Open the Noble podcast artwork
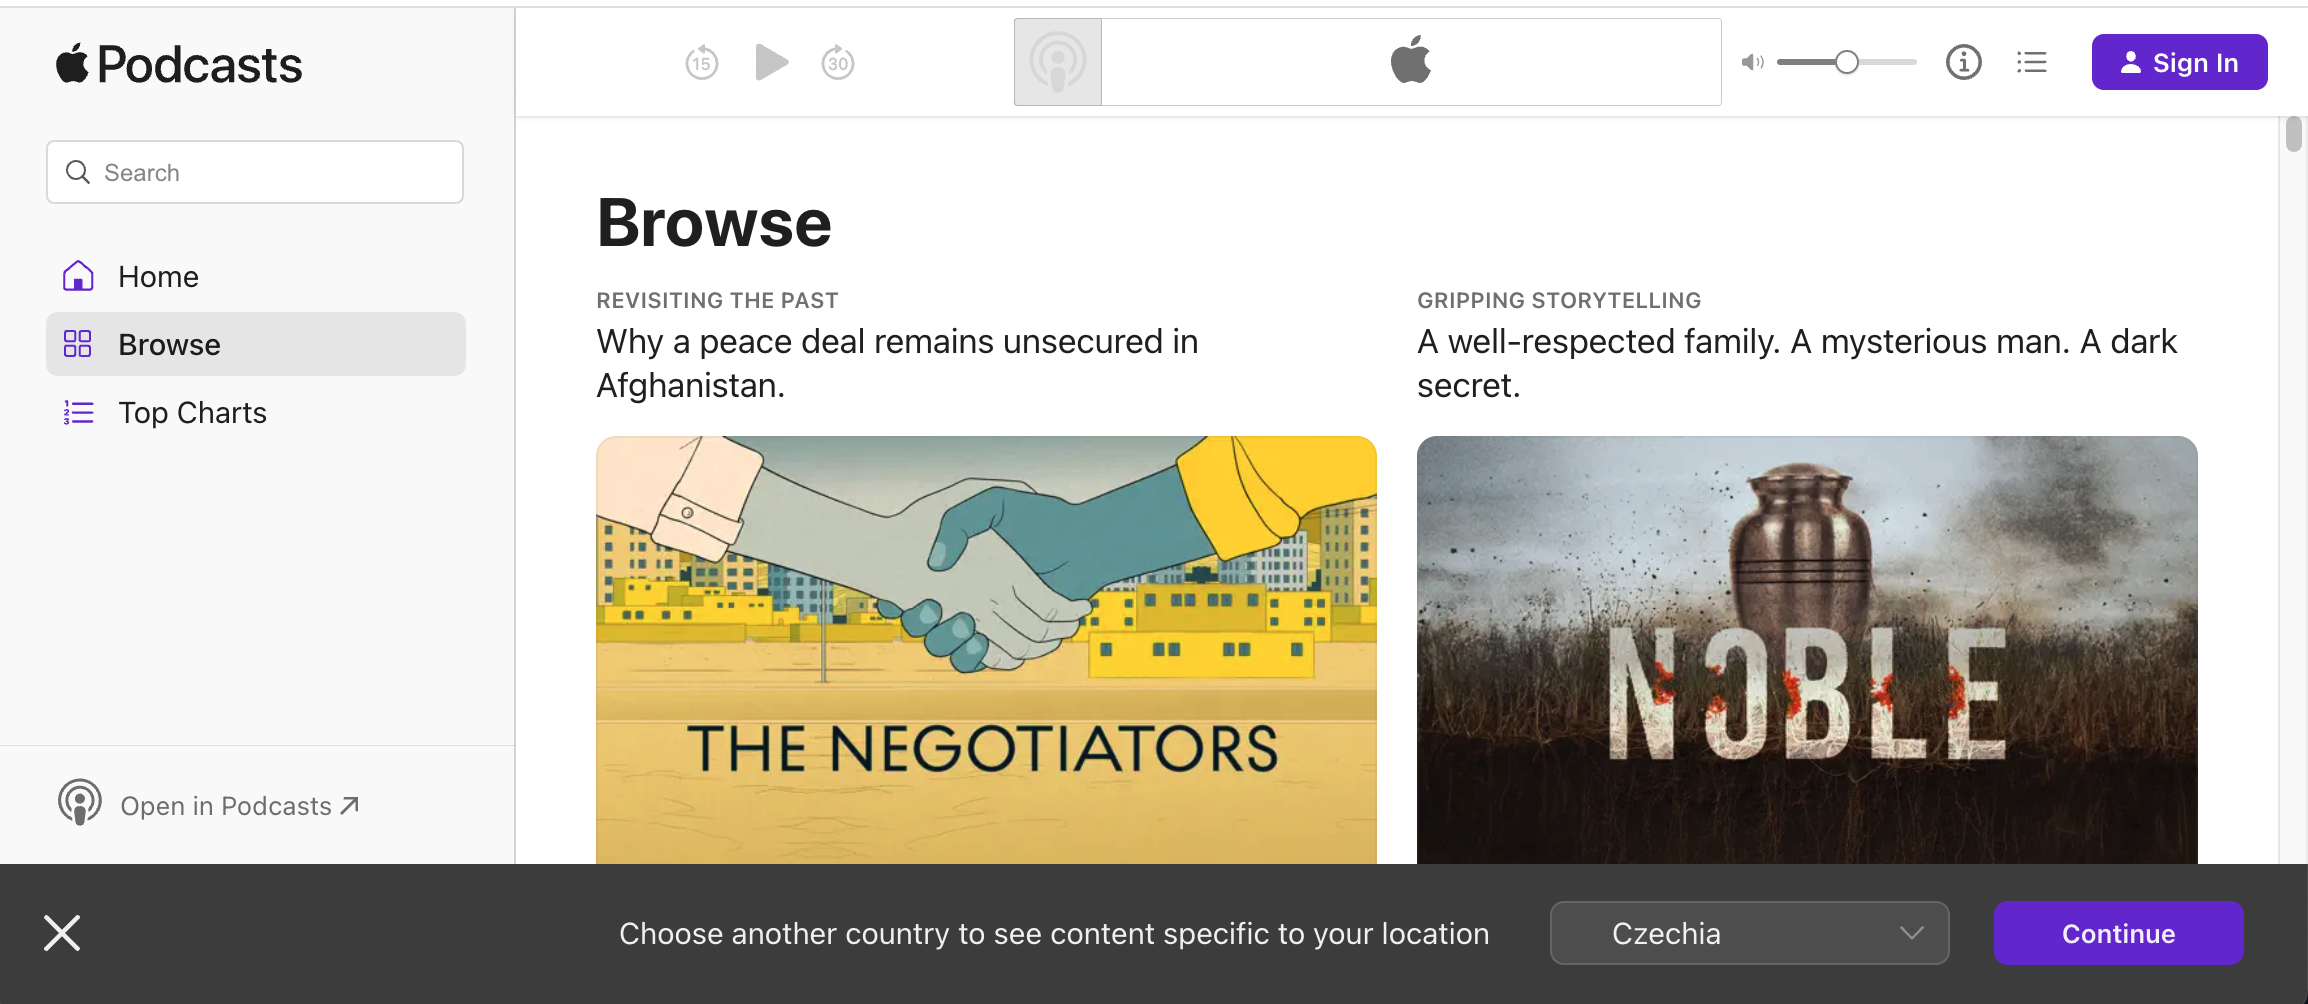The width and height of the screenshot is (2308, 1004). (x=1807, y=650)
